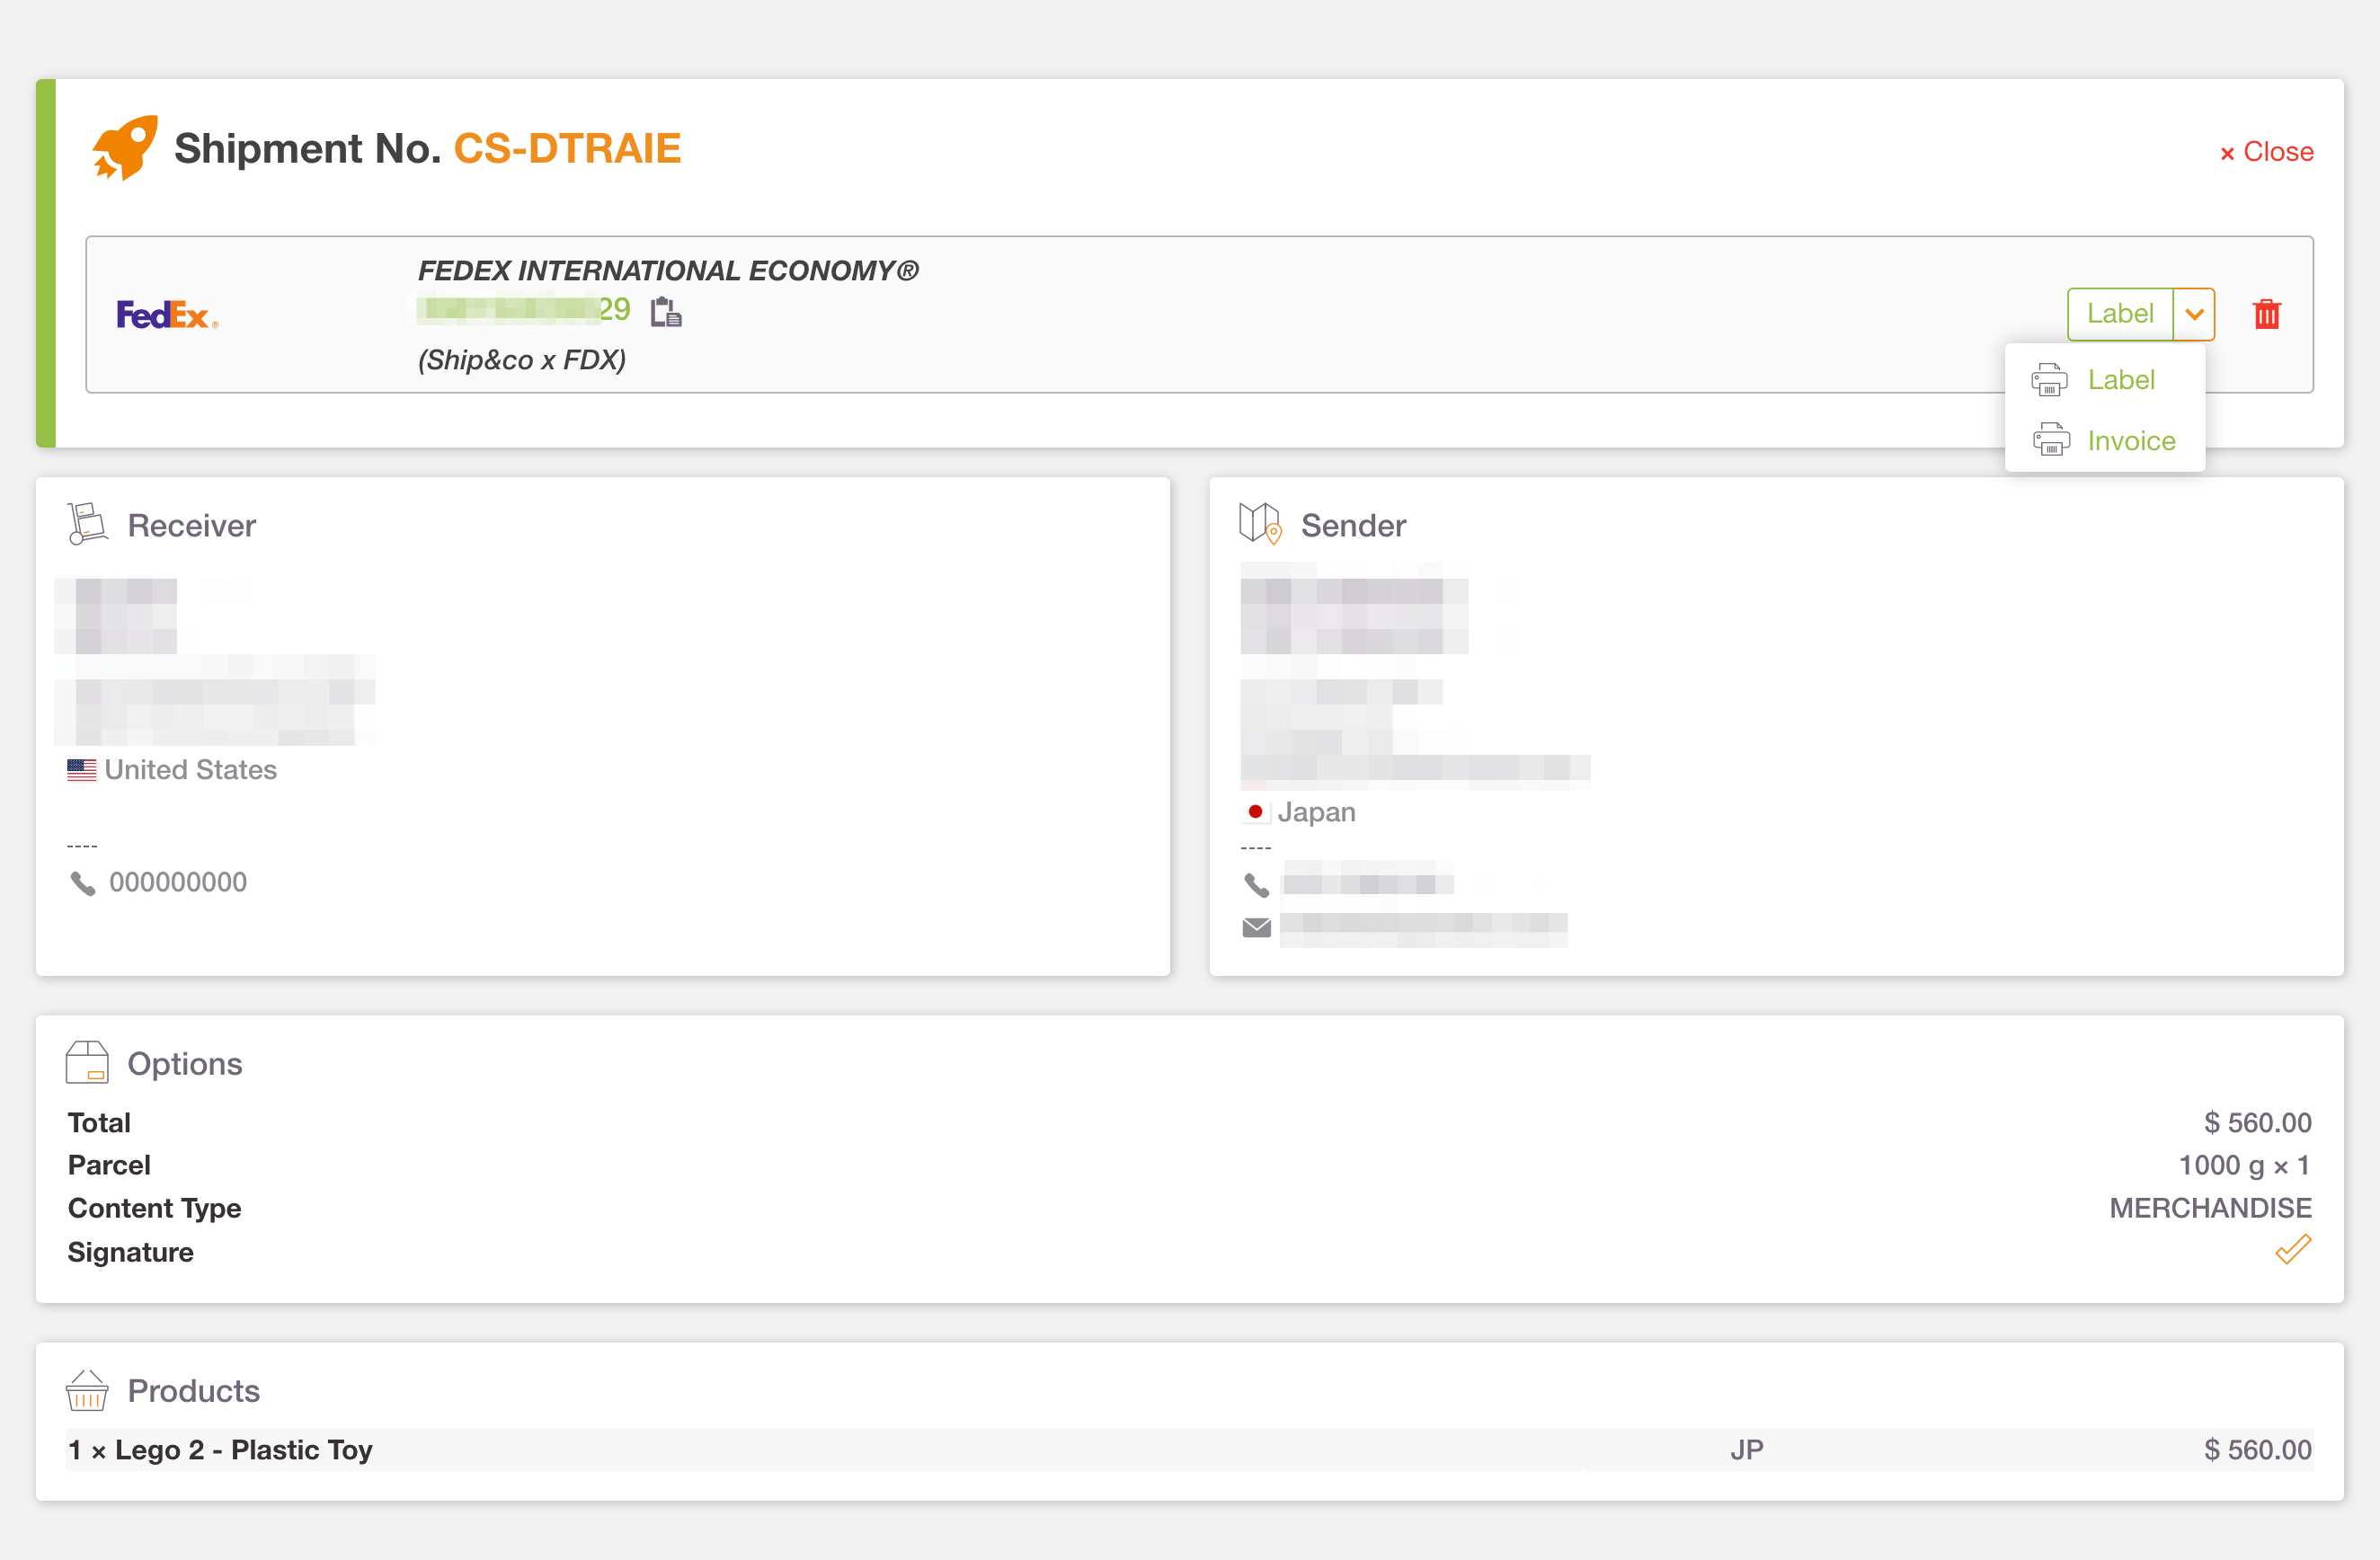The width and height of the screenshot is (2380, 1560).
Task: Click the email envelope icon in Sender section
Action: [1256, 926]
